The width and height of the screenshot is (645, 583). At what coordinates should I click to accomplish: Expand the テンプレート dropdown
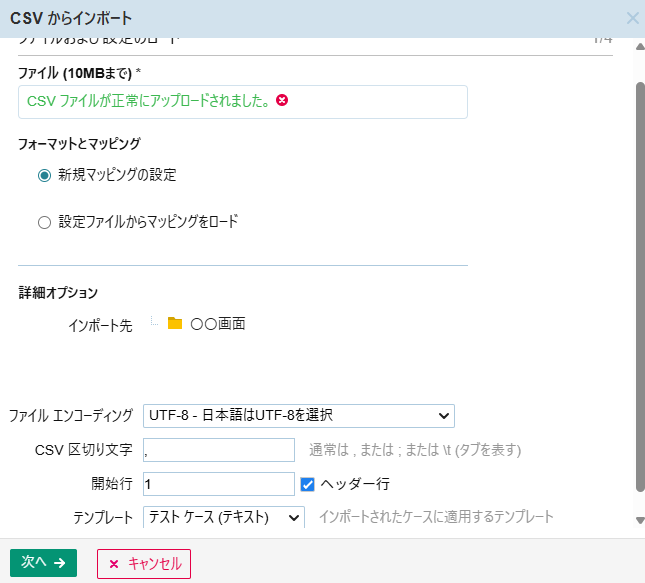click(224, 517)
